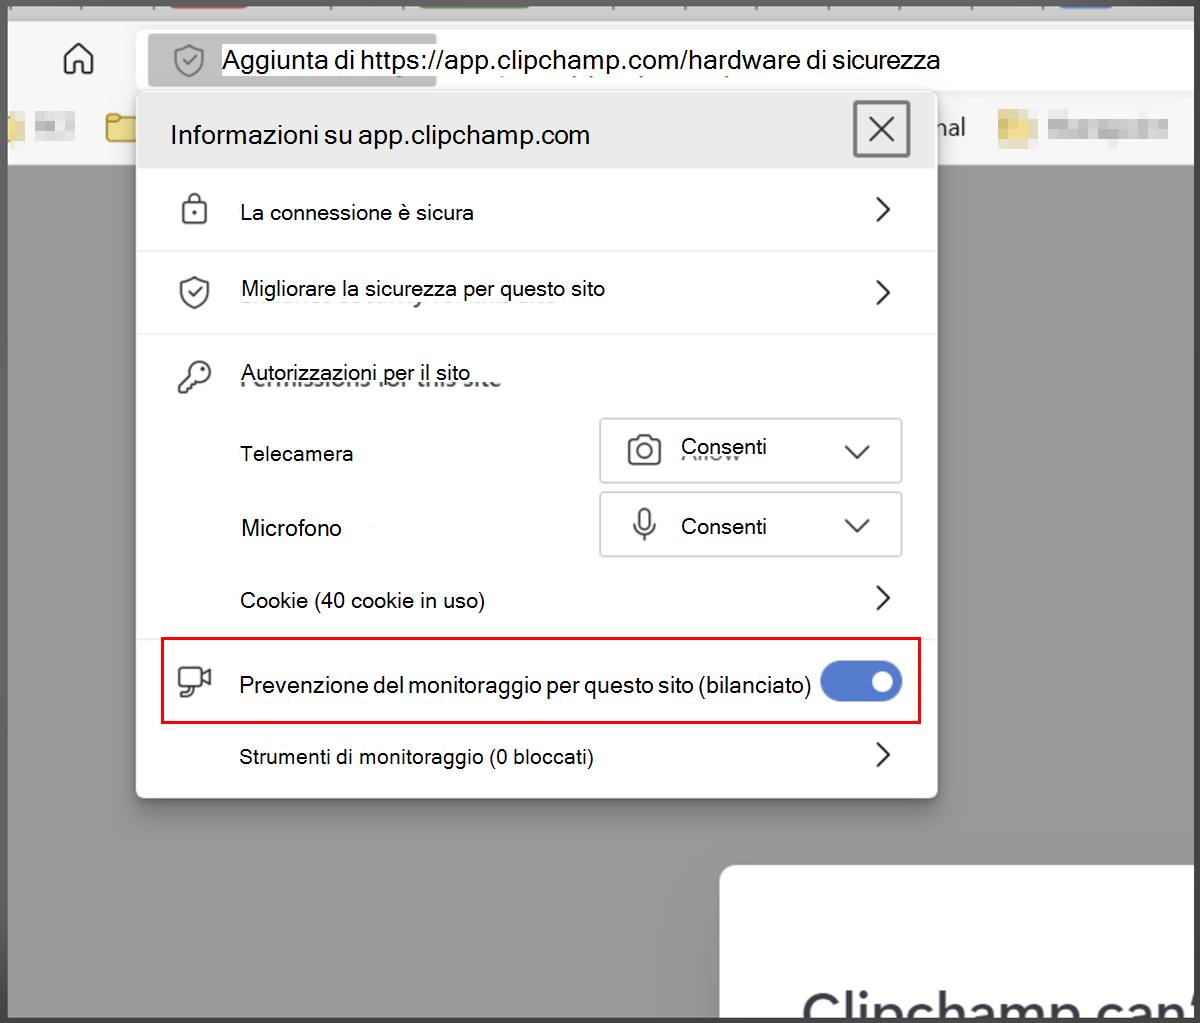The width and height of the screenshot is (1200, 1023).
Task: Click the Telecamera dropdown chevron arrow
Action: 857,452
